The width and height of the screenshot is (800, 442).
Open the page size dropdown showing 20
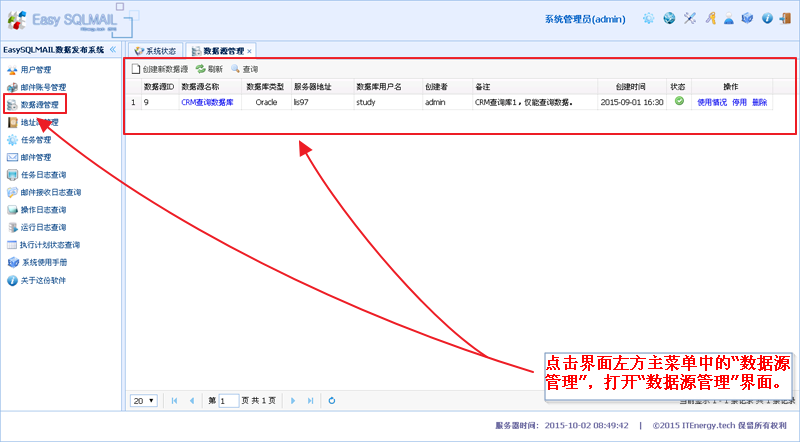pyautogui.click(x=143, y=401)
